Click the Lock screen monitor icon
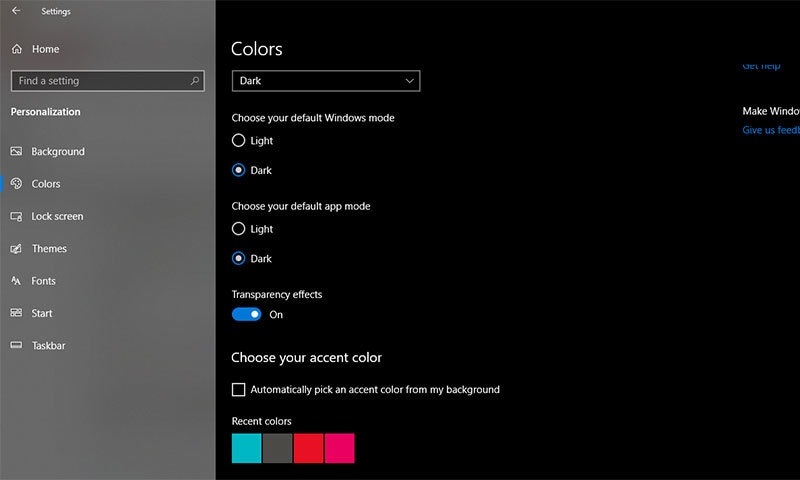This screenshot has width=800, height=480. click(16, 216)
